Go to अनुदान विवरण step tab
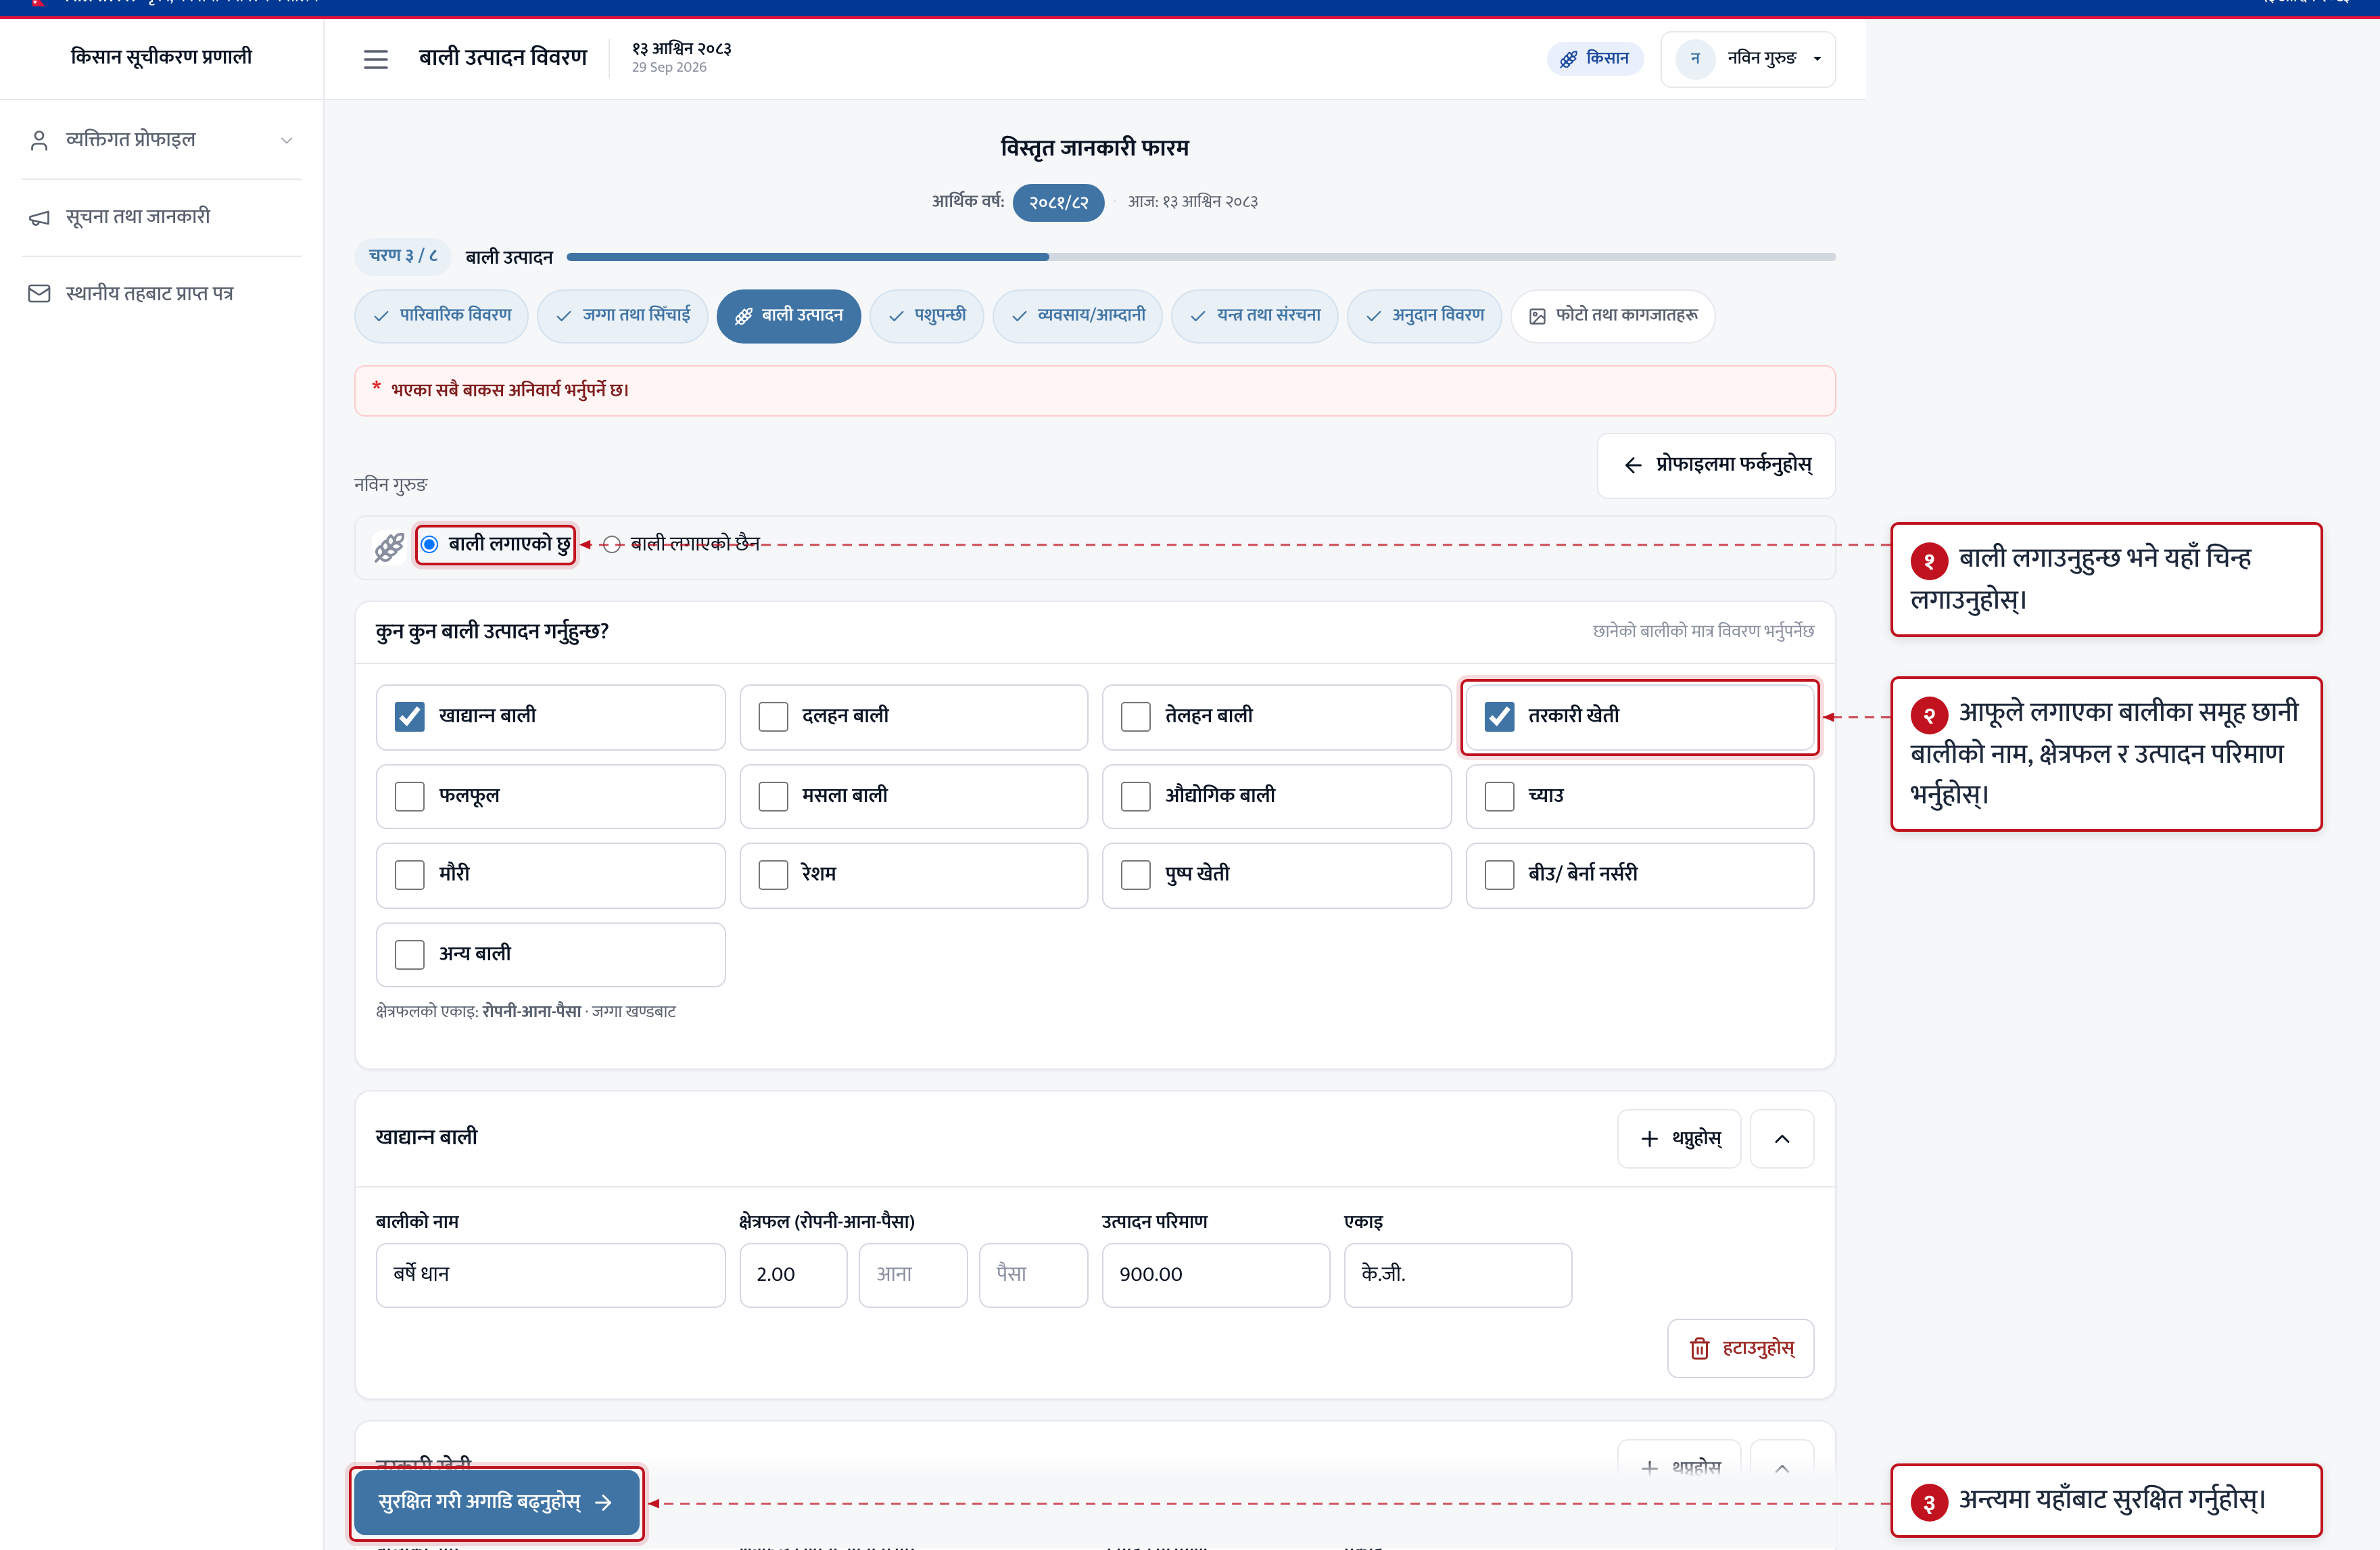The width and height of the screenshot is (2380, 1550). pyautogui.click(x=1424, y=316)
